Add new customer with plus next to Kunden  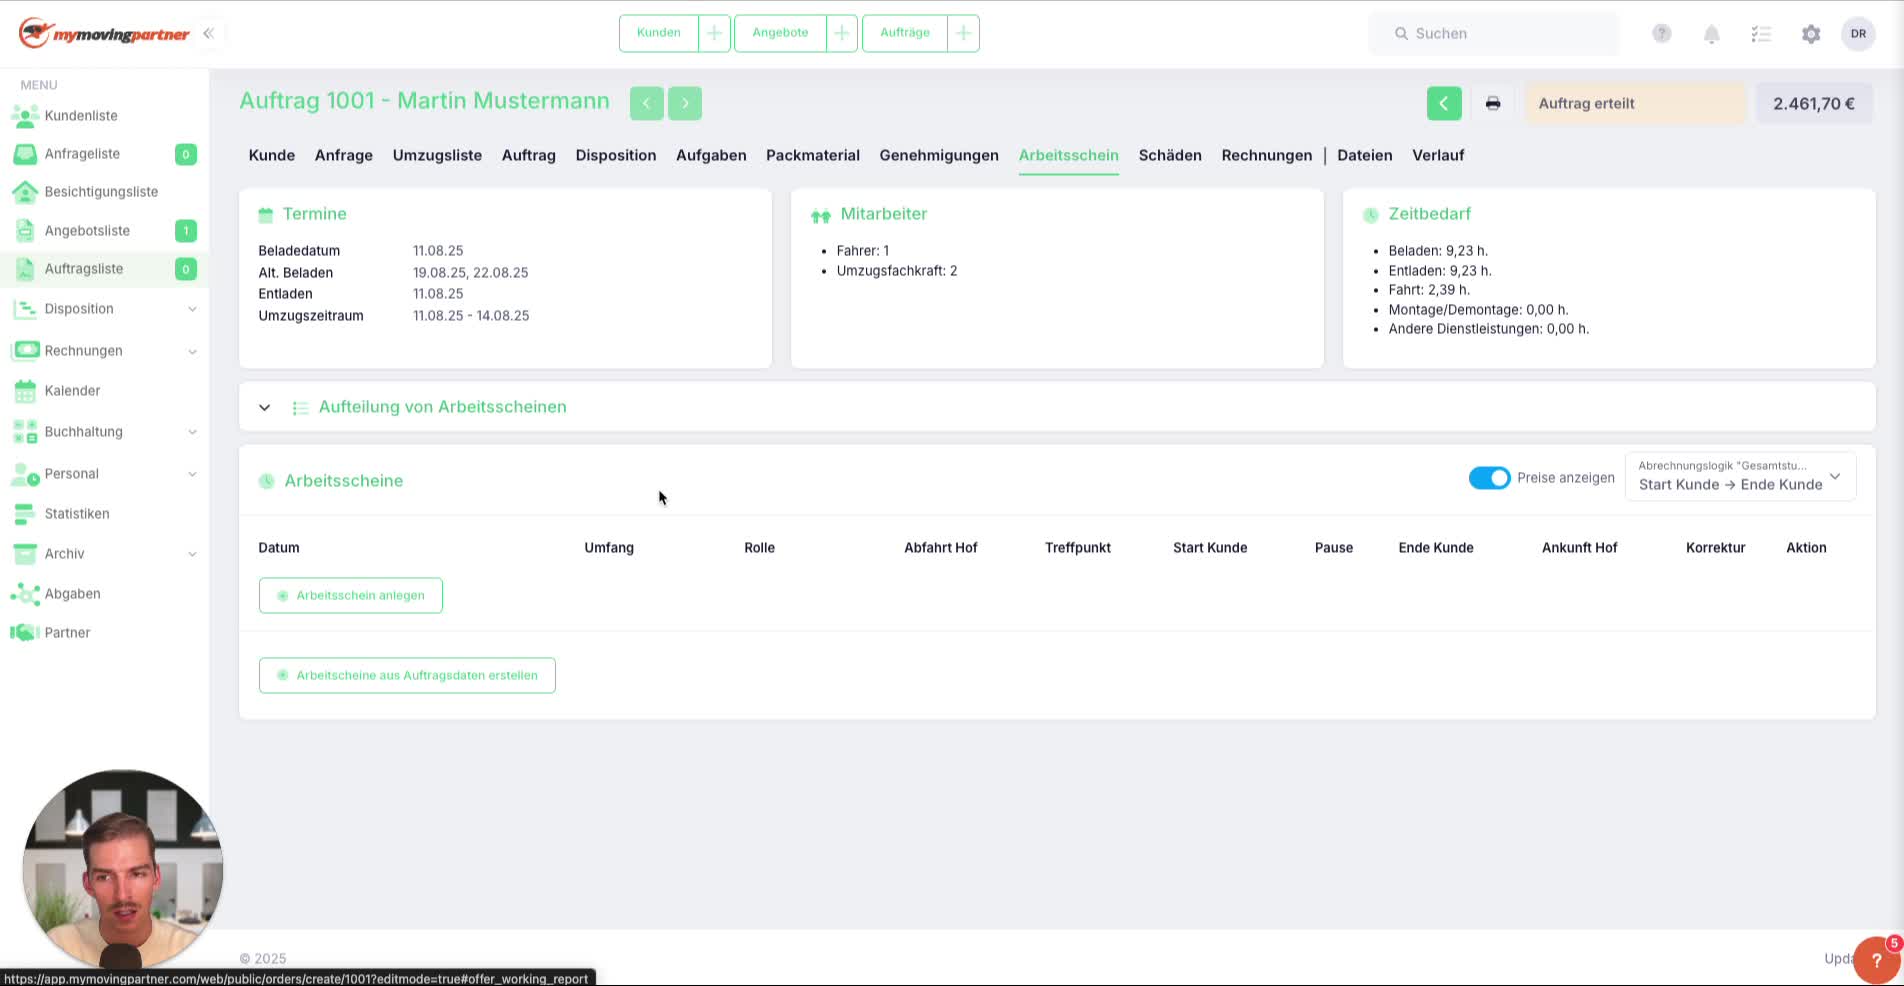click(x=714, y=33)
